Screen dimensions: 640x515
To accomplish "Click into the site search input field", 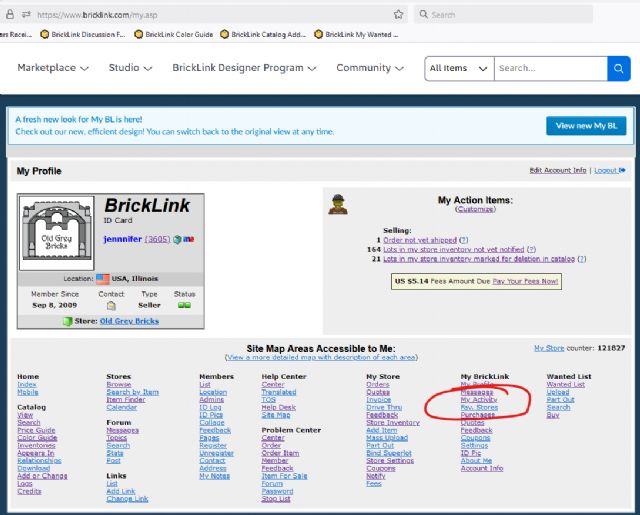I will [550, 68].
